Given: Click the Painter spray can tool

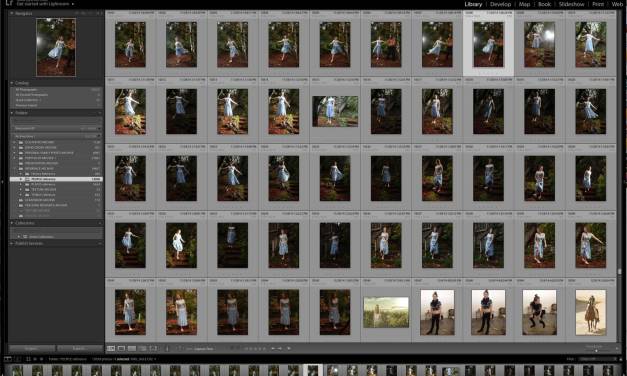Looking at the screenshot, I should [167, 349].
